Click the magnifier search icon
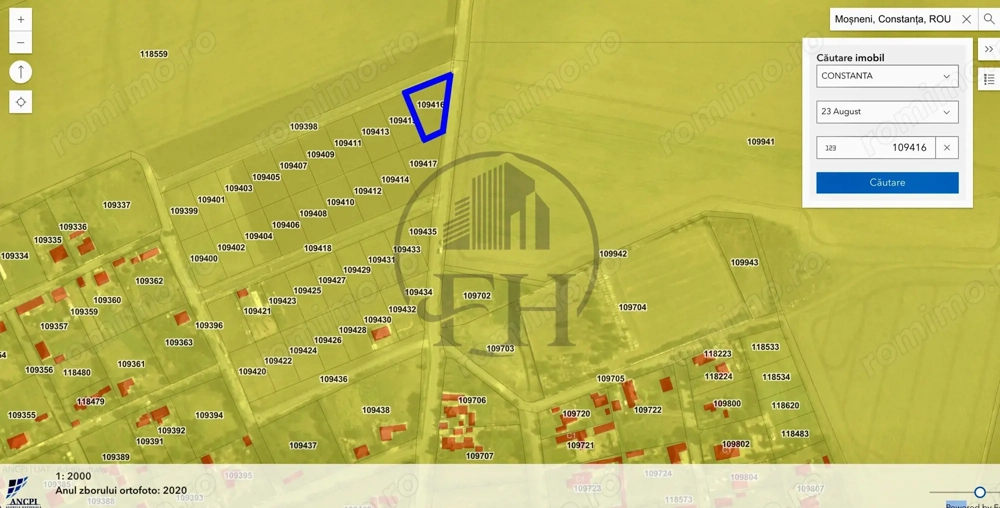The height and width of the screenshot is (508, 1000). click(988, 19)
